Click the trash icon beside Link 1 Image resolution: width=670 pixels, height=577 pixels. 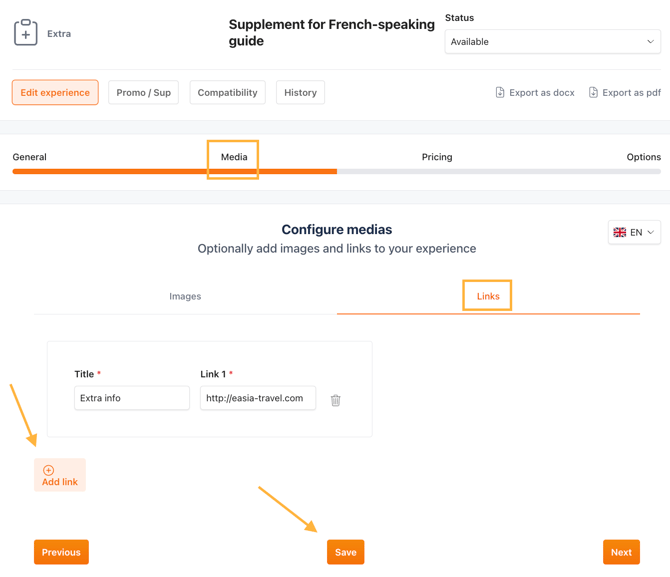coord(336,400)
